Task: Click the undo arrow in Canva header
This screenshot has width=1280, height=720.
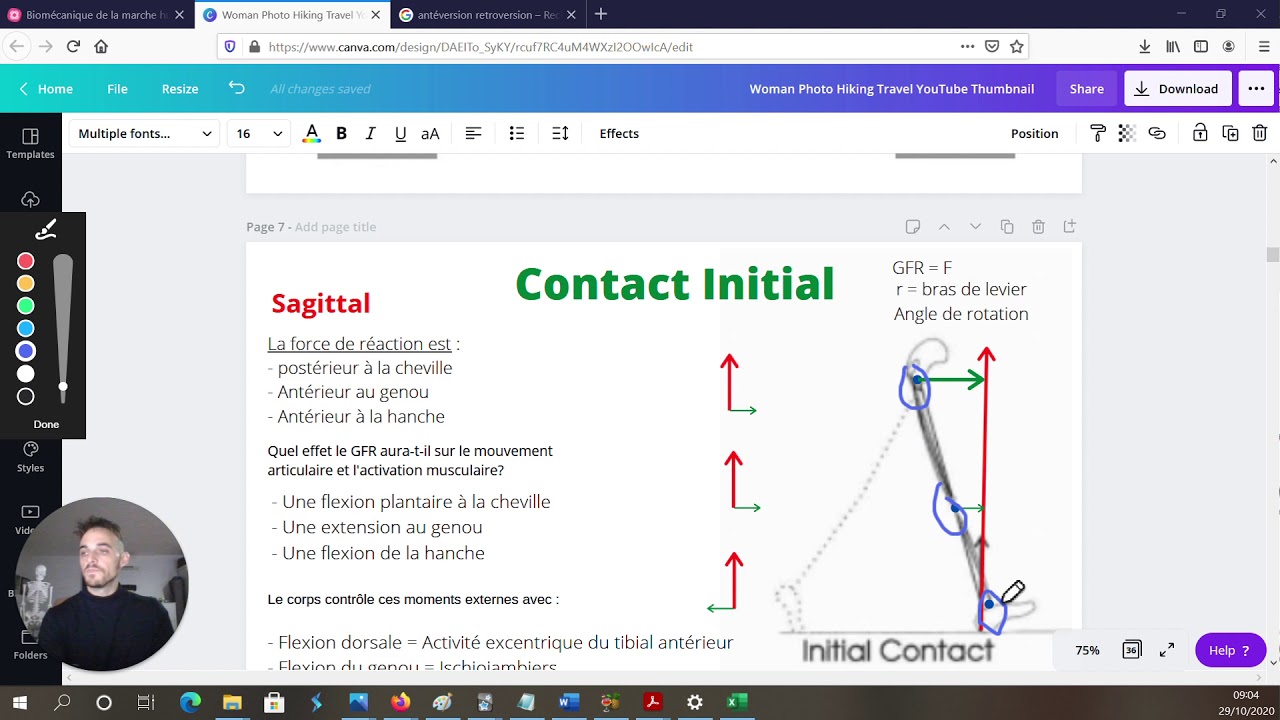Action: [236, 88]
